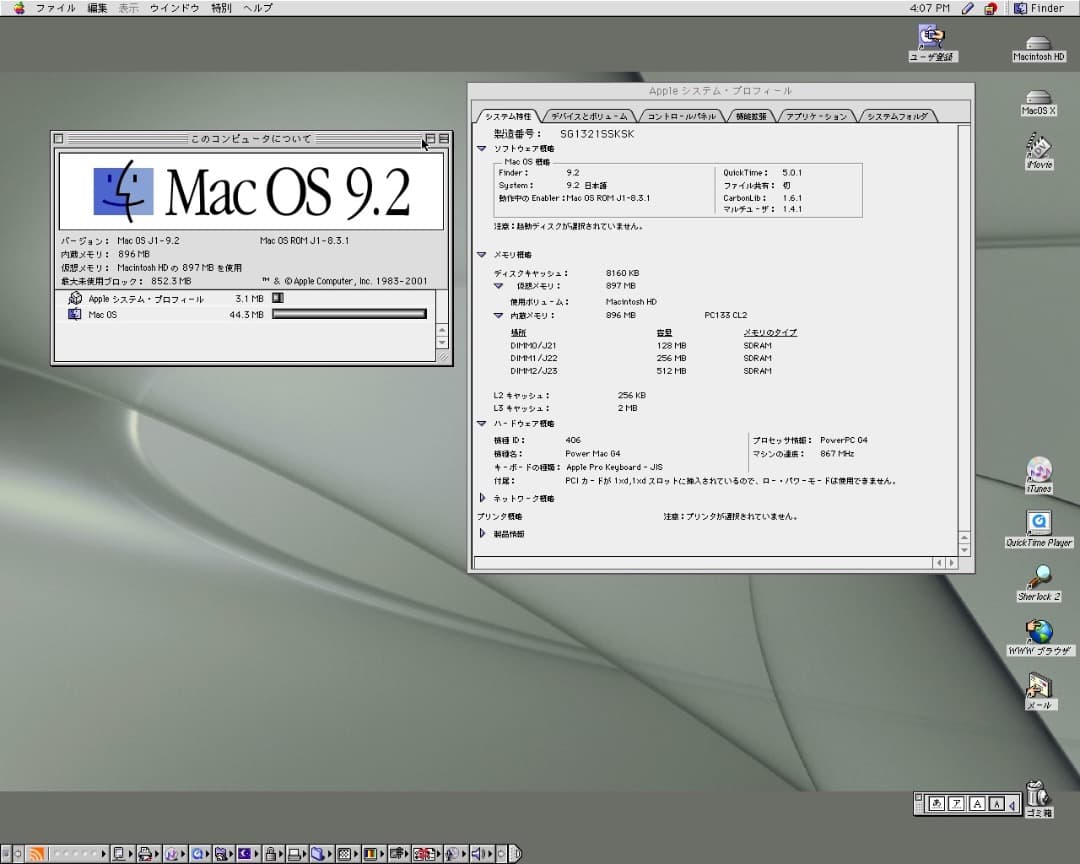Collapse the メモリ概略 section
This screenshot has height=864, width=1080.
(482, 254)
